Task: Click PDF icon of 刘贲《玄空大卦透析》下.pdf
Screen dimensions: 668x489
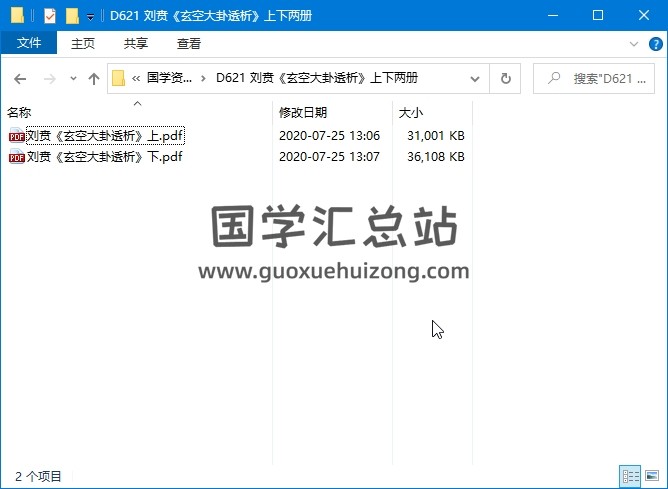Action: pyautogui.click(x=16, y=157)
